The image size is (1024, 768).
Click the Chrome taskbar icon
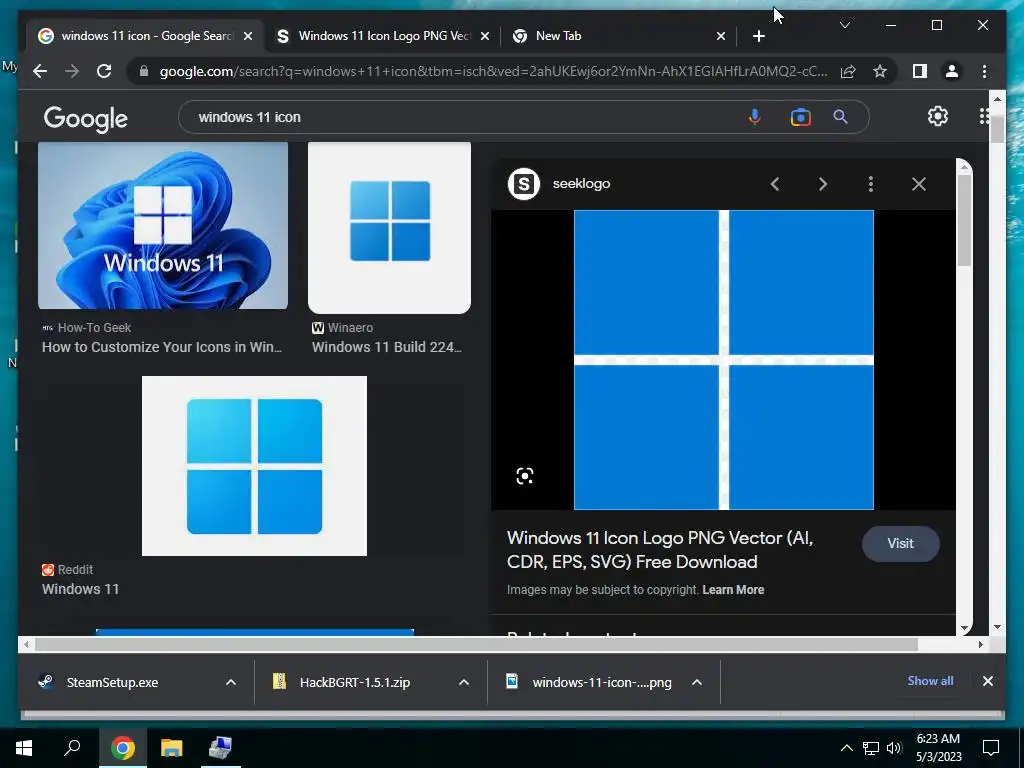122,748
